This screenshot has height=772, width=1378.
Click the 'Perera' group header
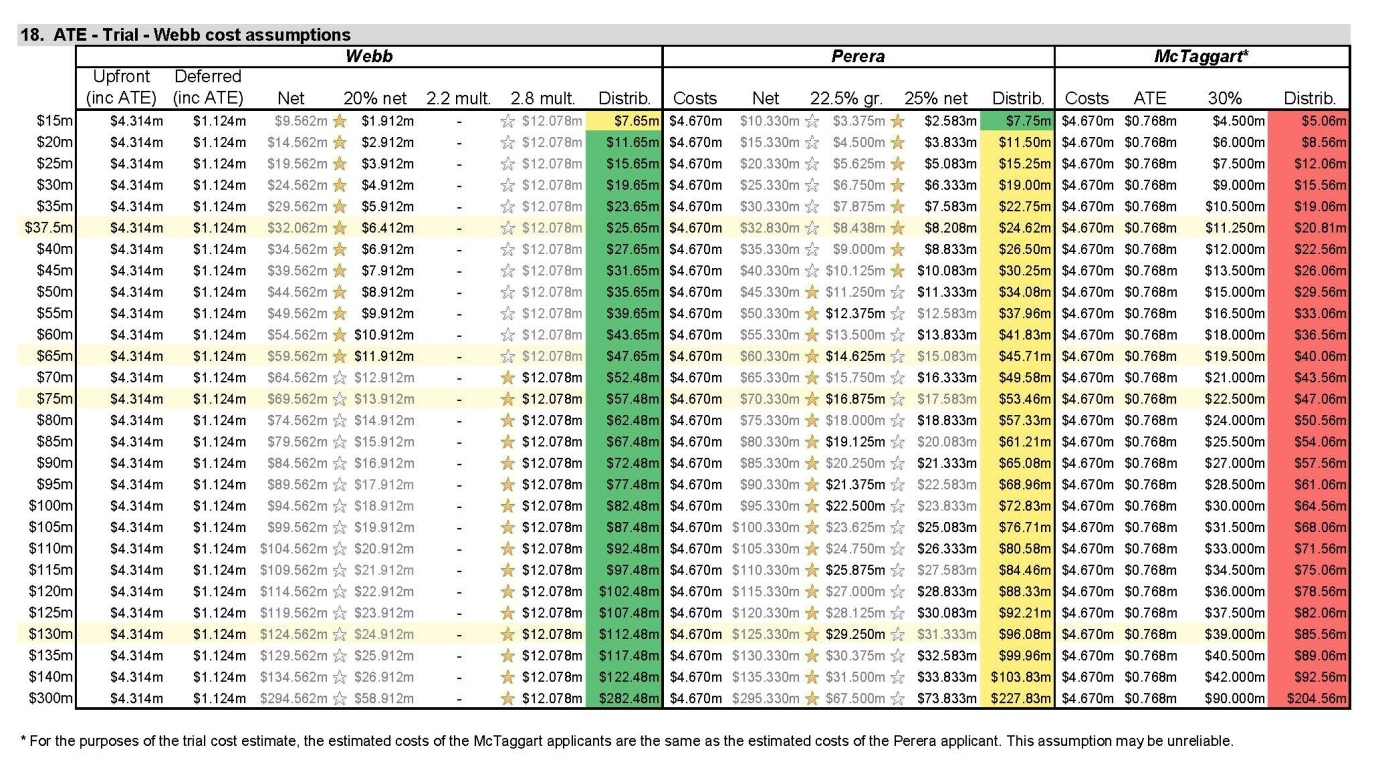coord(858,56)
